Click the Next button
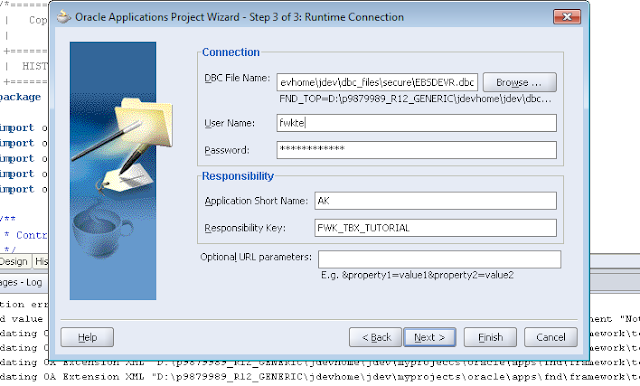The height and width of the screenshot is (386, 640). coord(429,337)
